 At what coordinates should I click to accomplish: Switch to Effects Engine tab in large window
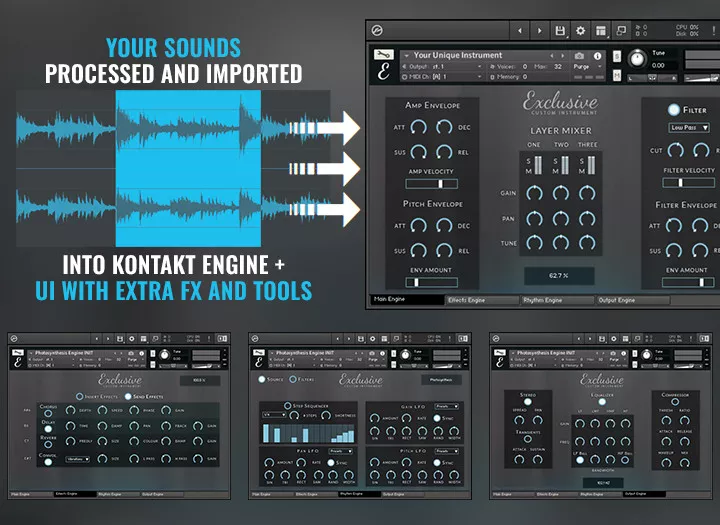483,300
